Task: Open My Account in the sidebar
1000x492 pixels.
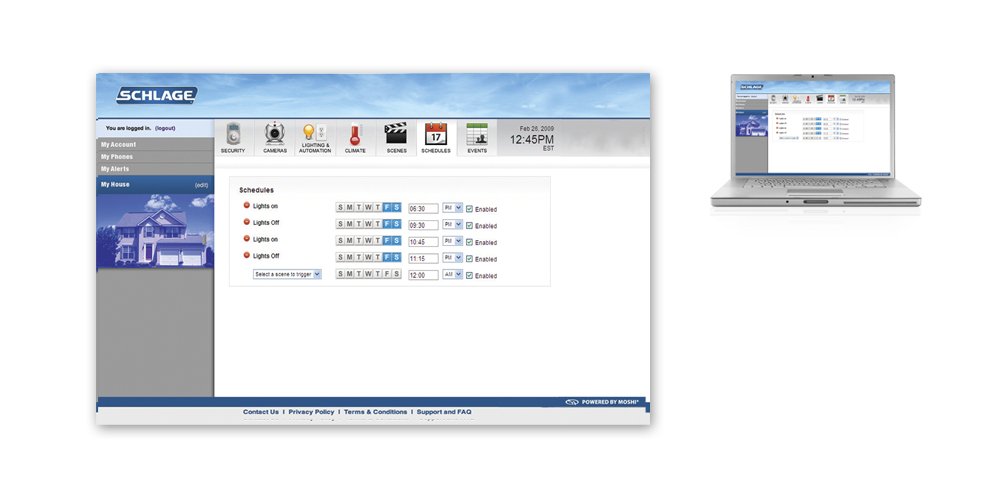Action: pos(119,145)
